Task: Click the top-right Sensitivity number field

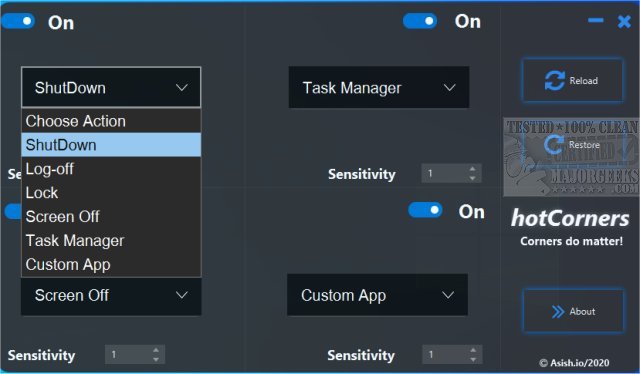Action: (x=444, y=174)
